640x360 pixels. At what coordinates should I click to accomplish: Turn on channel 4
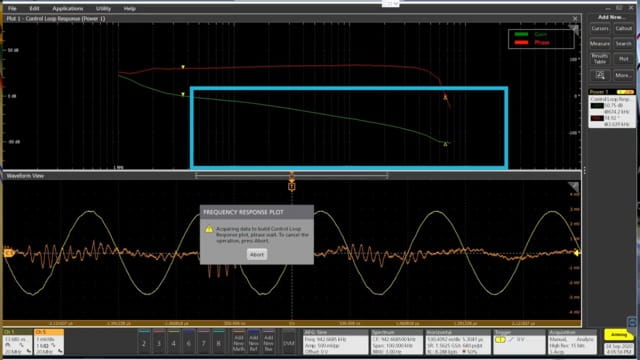click(173, 342)
